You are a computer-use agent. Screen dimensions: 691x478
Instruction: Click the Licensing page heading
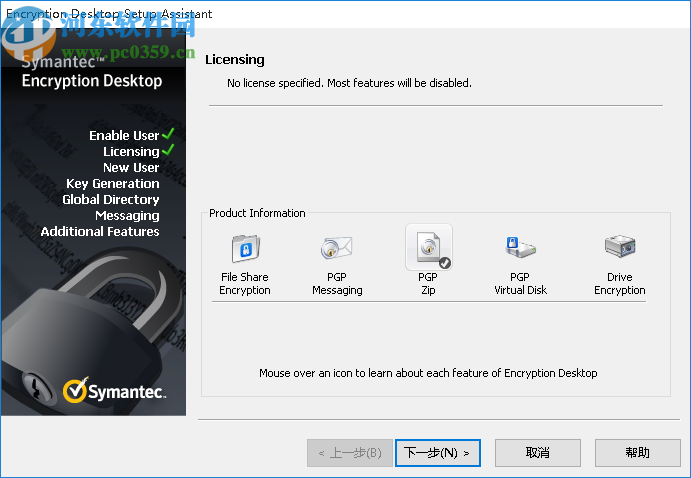pos(234,59)
